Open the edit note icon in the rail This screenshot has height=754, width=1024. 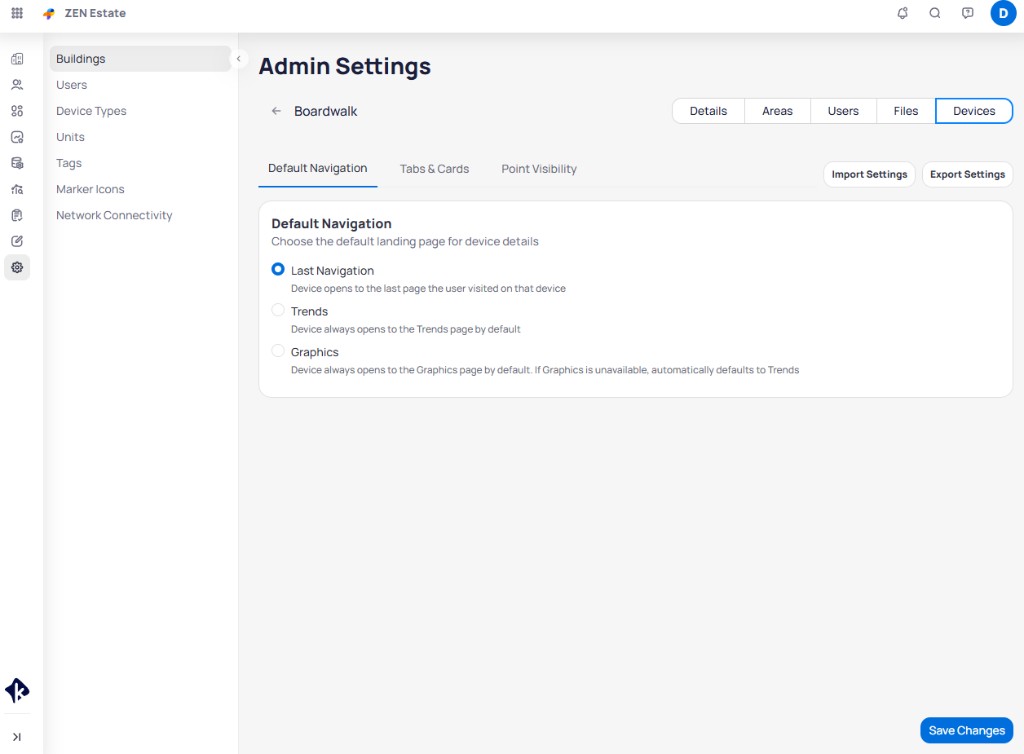(17, 242)
